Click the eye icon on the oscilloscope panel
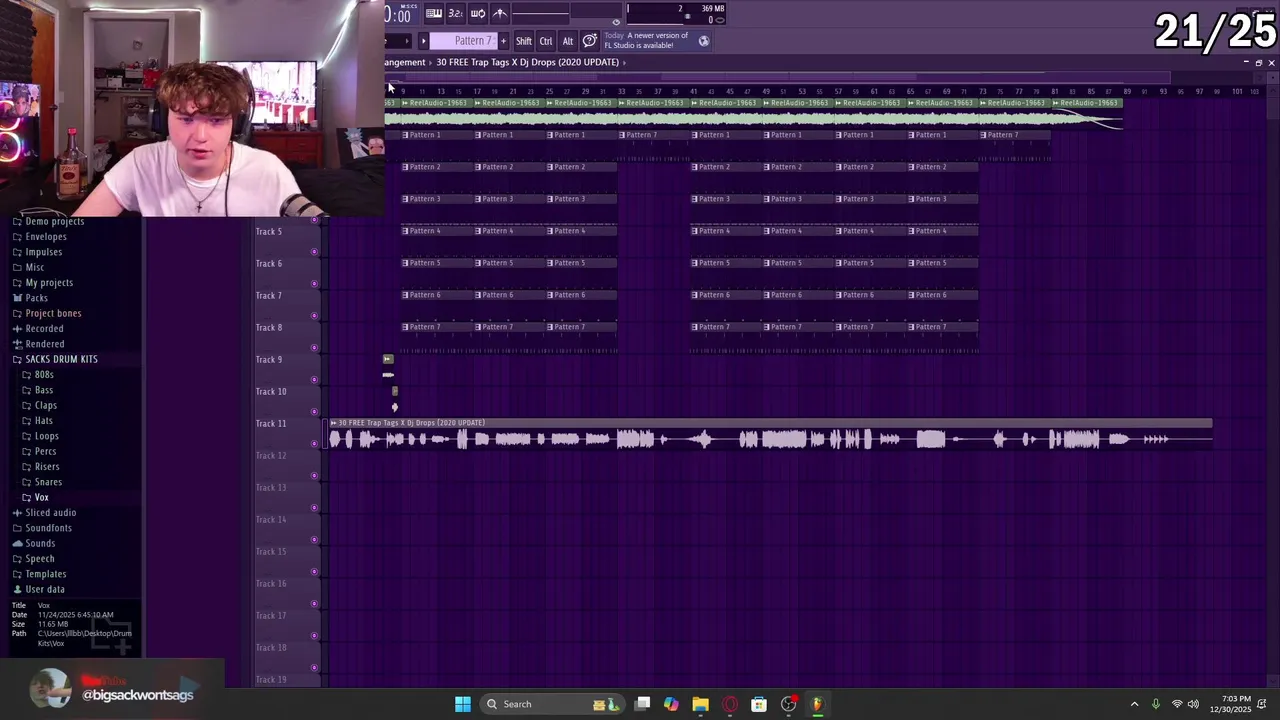The width and height of the screenshot is (1280, 720). point(616,21)
